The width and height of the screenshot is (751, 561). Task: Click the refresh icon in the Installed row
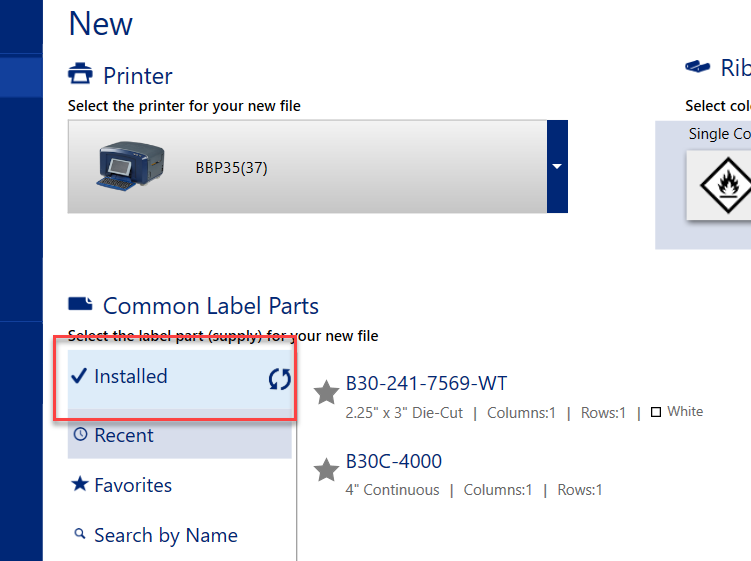pyautogui.click(x=279, y=378)
